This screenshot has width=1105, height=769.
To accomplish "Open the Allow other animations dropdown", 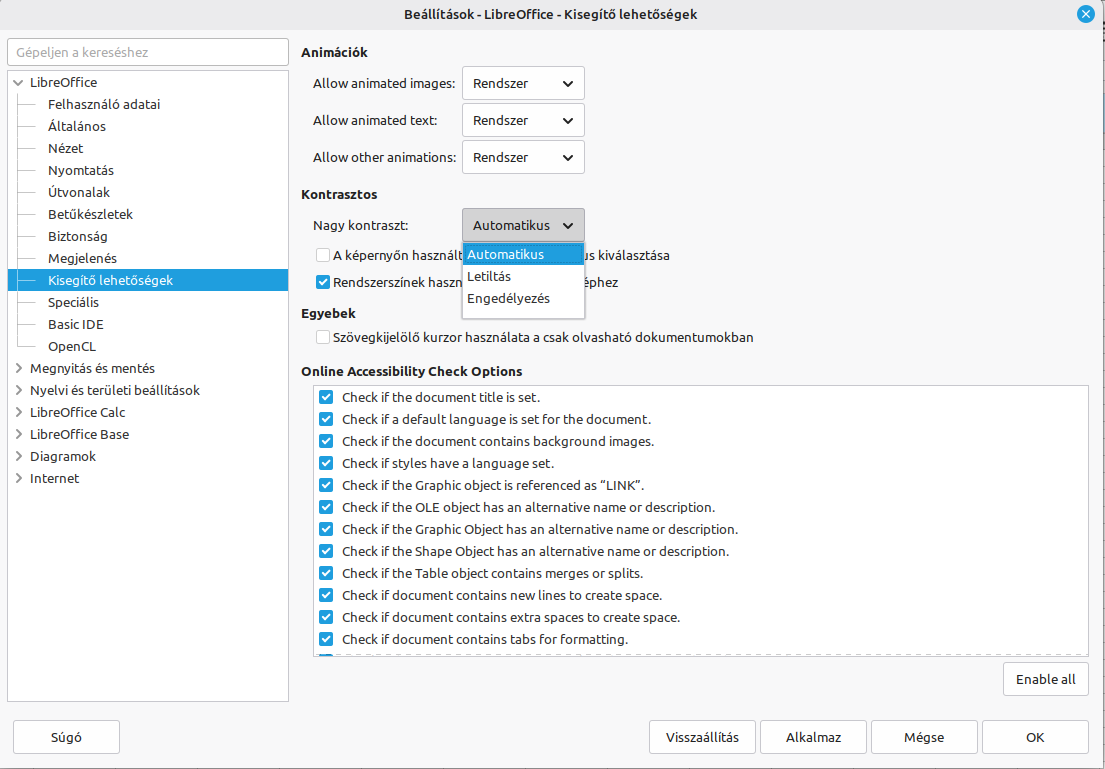I will 523,157.
